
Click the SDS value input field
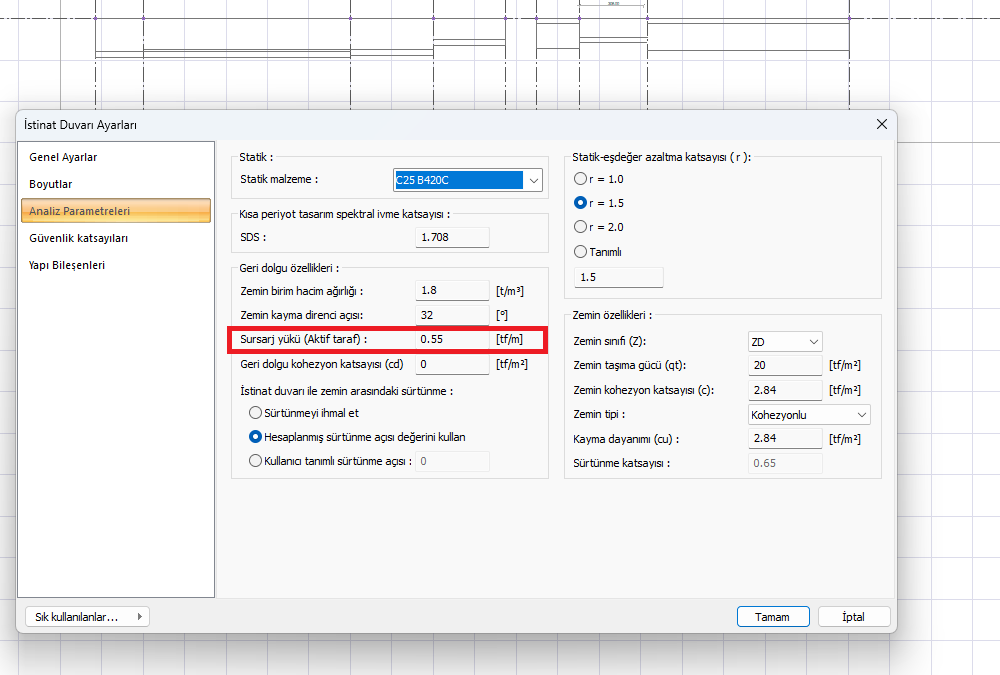click(452, 237)
